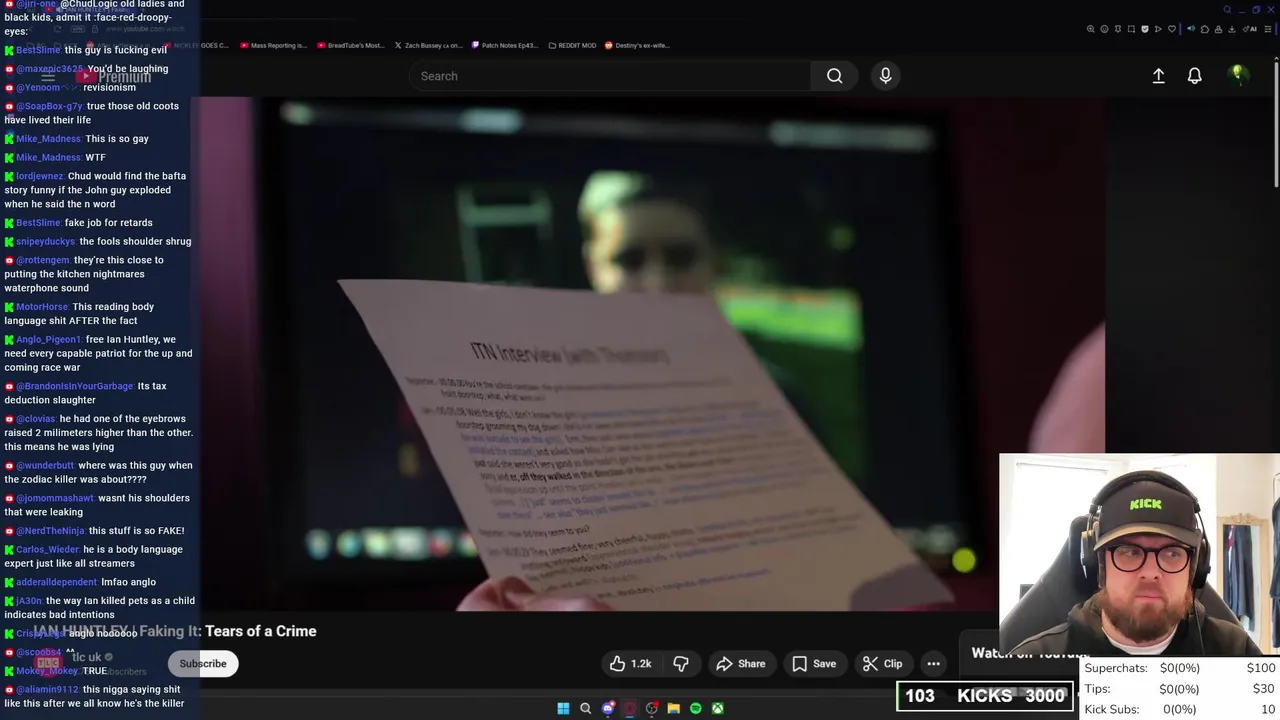The height and width of the screenshot is (720, 1280).
Task: Toggle the browser tab sound speaker icon
Action: pyautogui.click(x=1191, y=29)
